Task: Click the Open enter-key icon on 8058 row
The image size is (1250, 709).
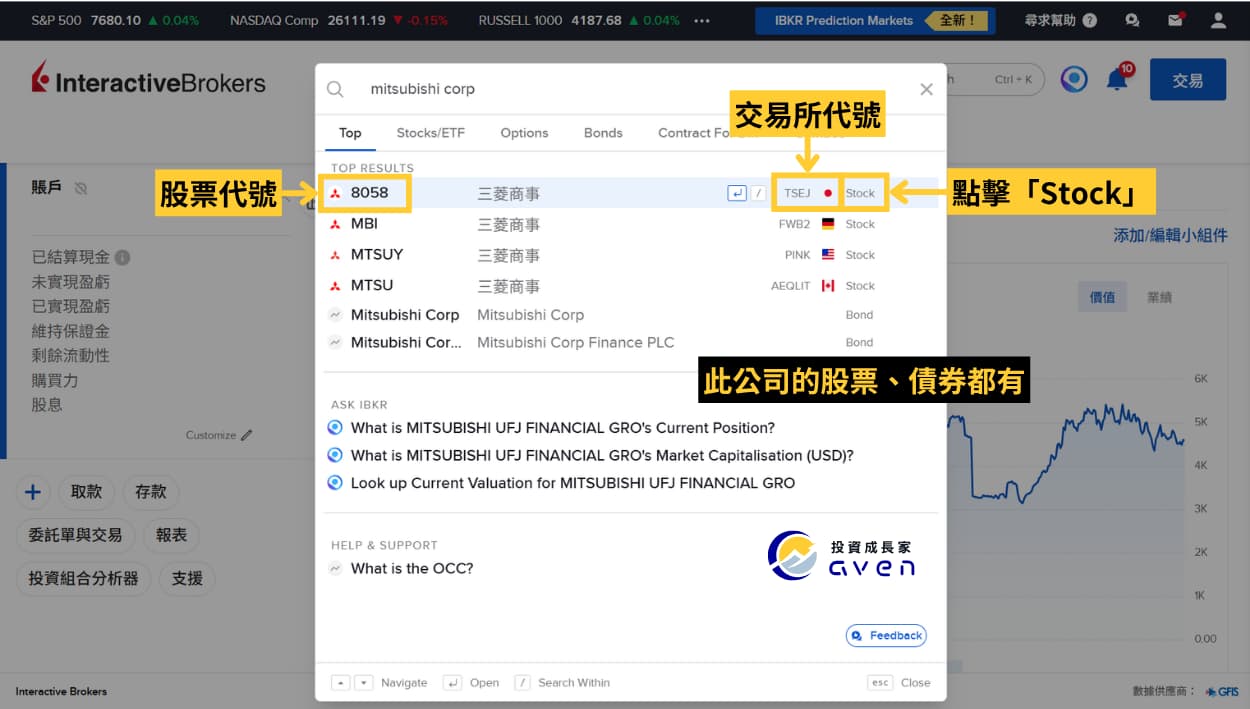Action: point(737,193)
